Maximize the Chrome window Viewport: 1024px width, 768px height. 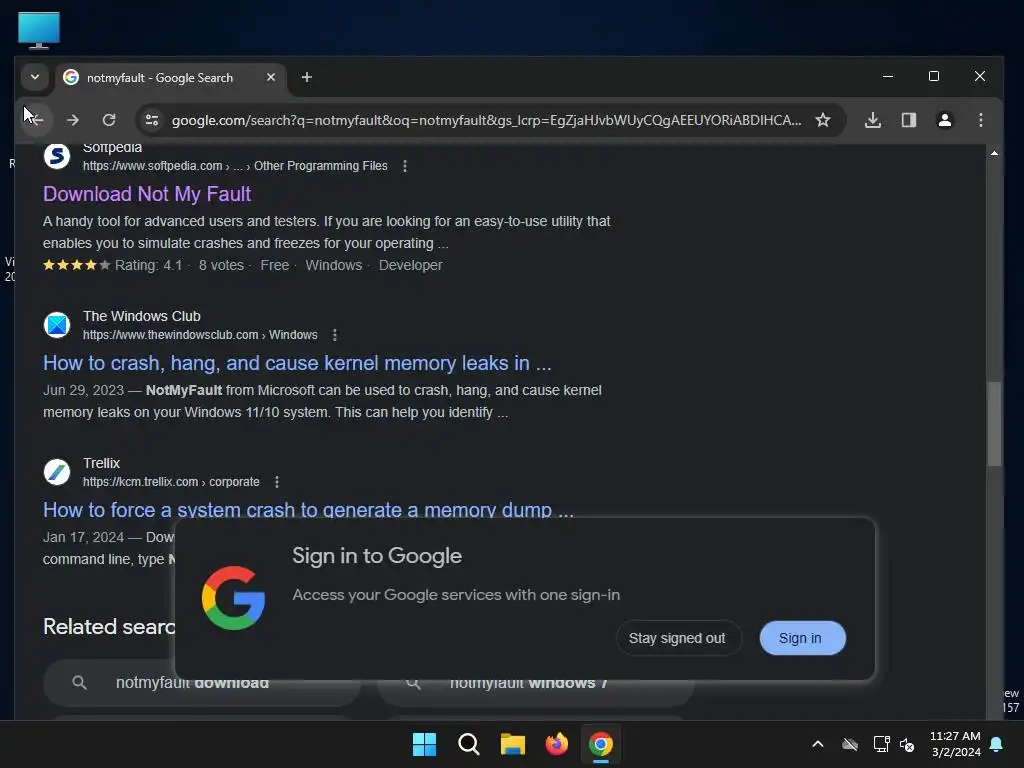[934, 76]
